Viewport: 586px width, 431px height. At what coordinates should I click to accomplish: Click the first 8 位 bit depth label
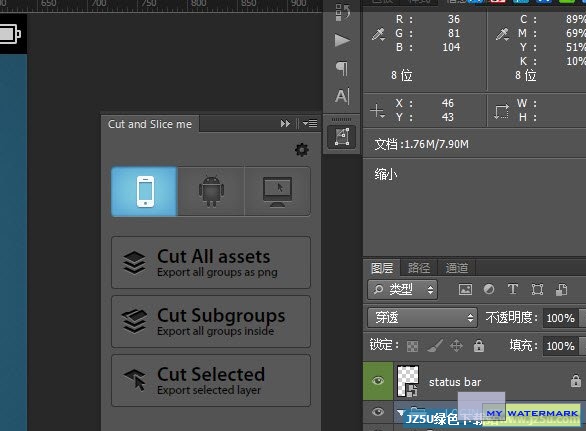pos(401,76)
